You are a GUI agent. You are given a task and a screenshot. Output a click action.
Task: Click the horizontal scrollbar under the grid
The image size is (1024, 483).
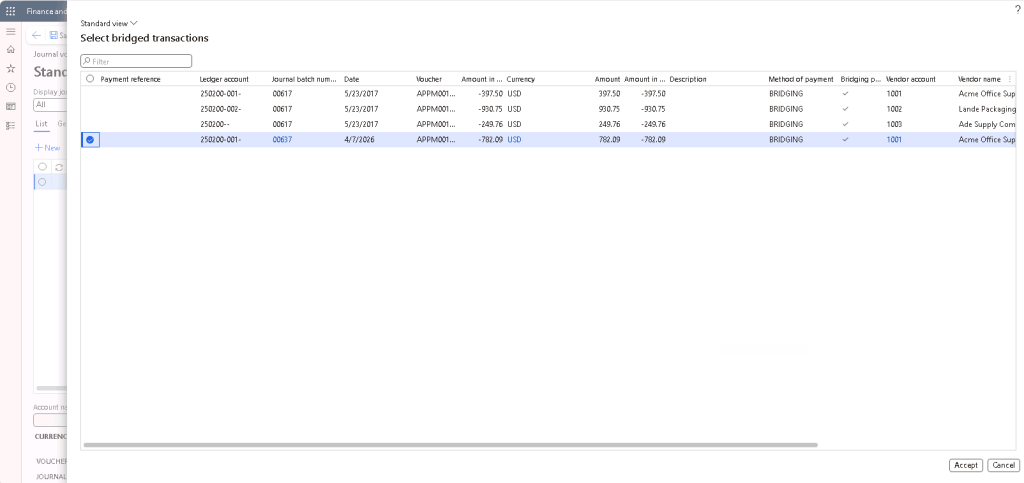(x=450, y=444)
